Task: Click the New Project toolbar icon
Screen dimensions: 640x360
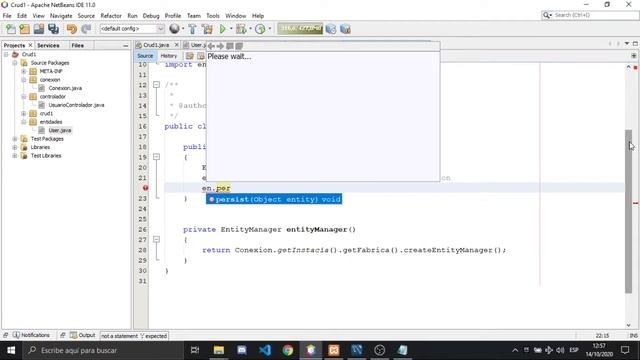Action: 24,29
